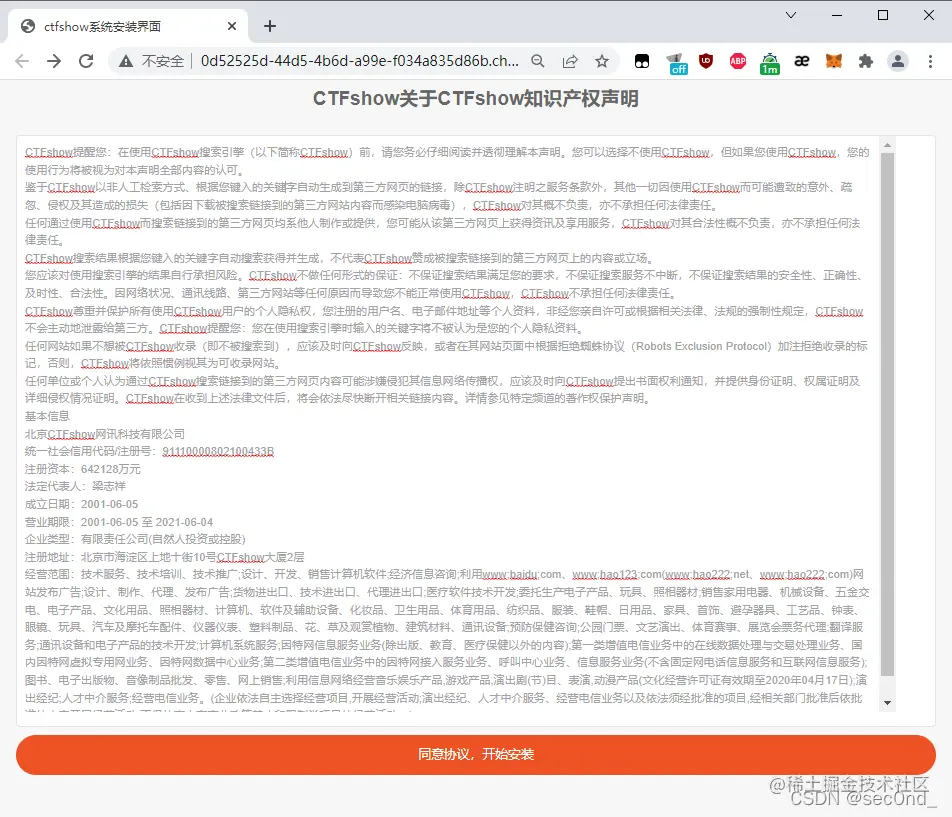Screen dimensions: 952x817
Task: Click the zoom magnifier in address bar
Action: pyautogui.click(x=538, y=61)
